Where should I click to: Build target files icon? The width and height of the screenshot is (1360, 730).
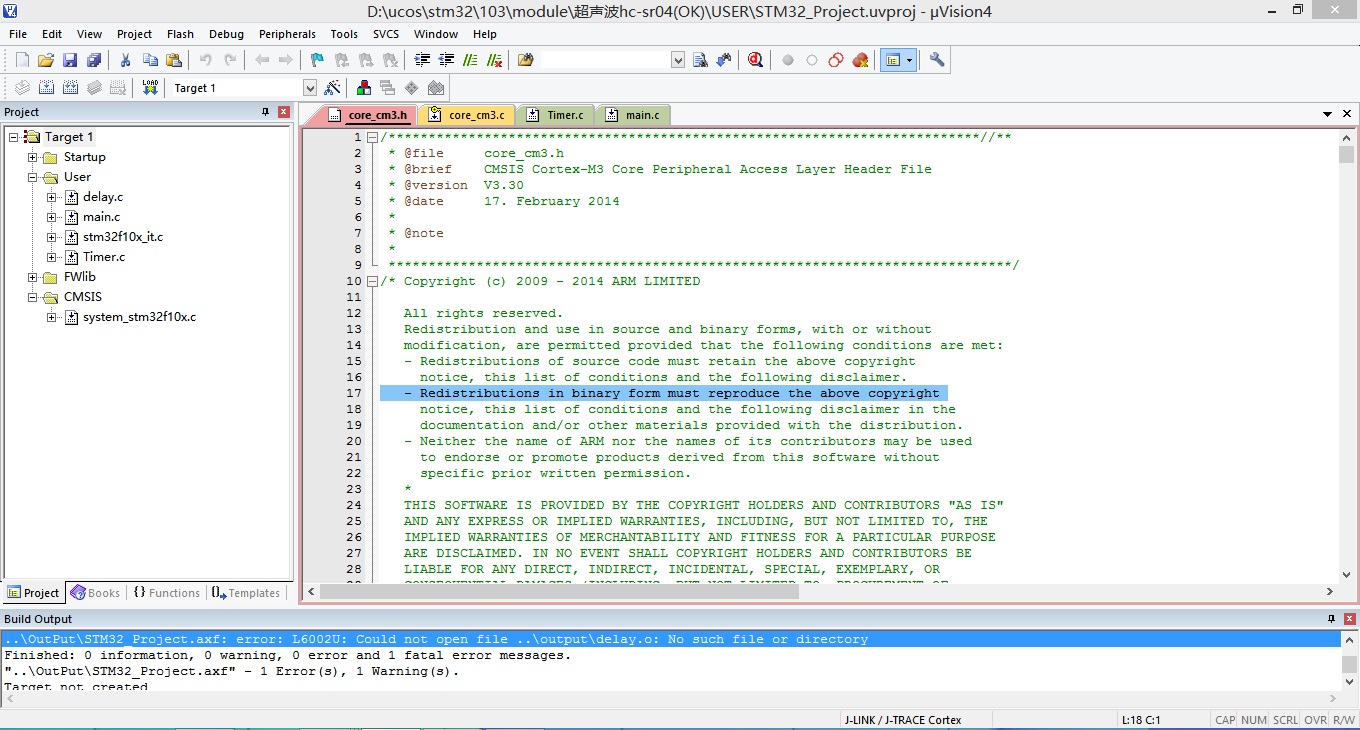(46, 88)
